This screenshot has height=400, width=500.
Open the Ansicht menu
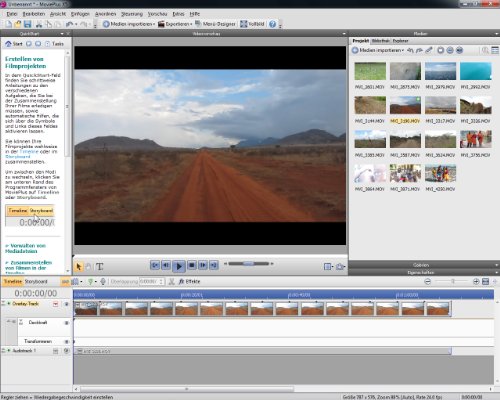[58, 14]
